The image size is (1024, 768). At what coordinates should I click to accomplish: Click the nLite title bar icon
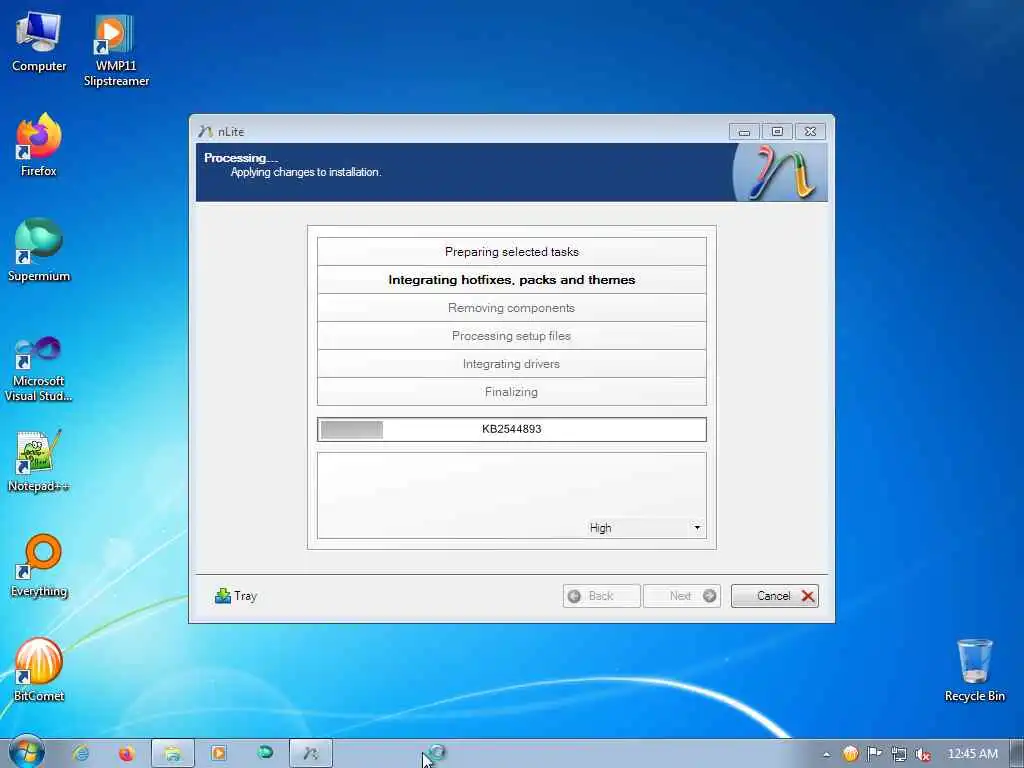[x=205, y=131]
